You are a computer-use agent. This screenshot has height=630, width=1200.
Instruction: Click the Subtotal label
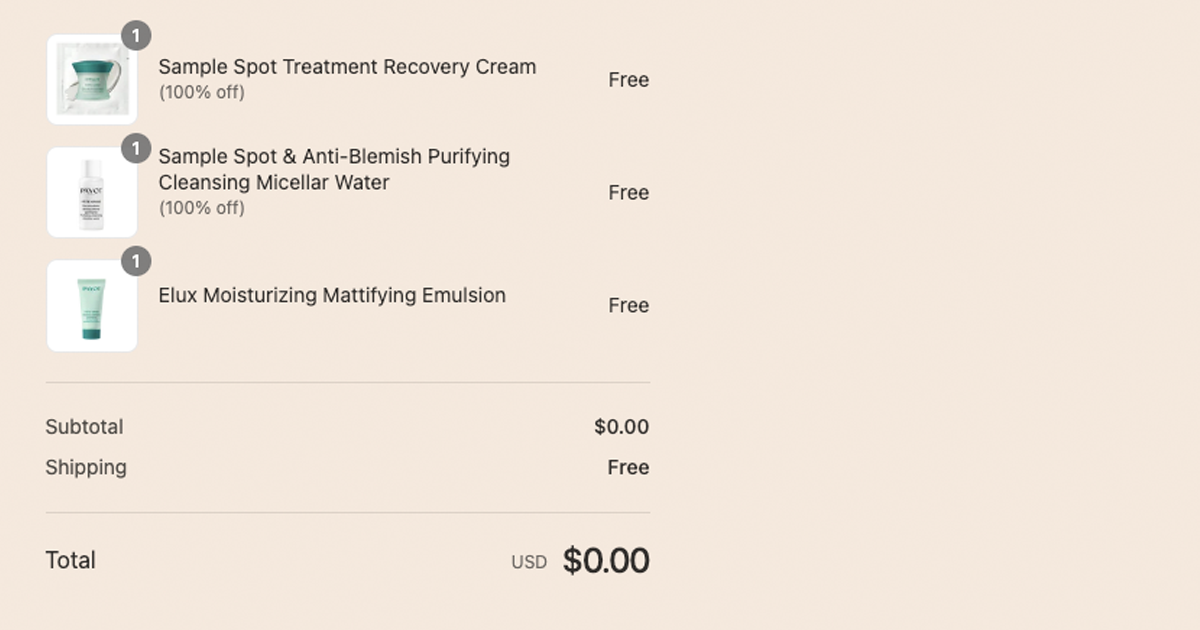point(84,427)
